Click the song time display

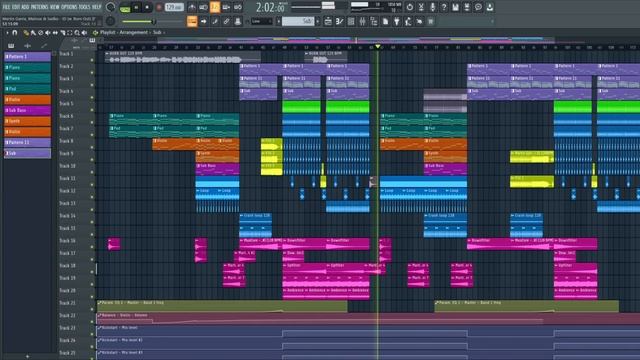pyautogui.click(x=270, y=7)
